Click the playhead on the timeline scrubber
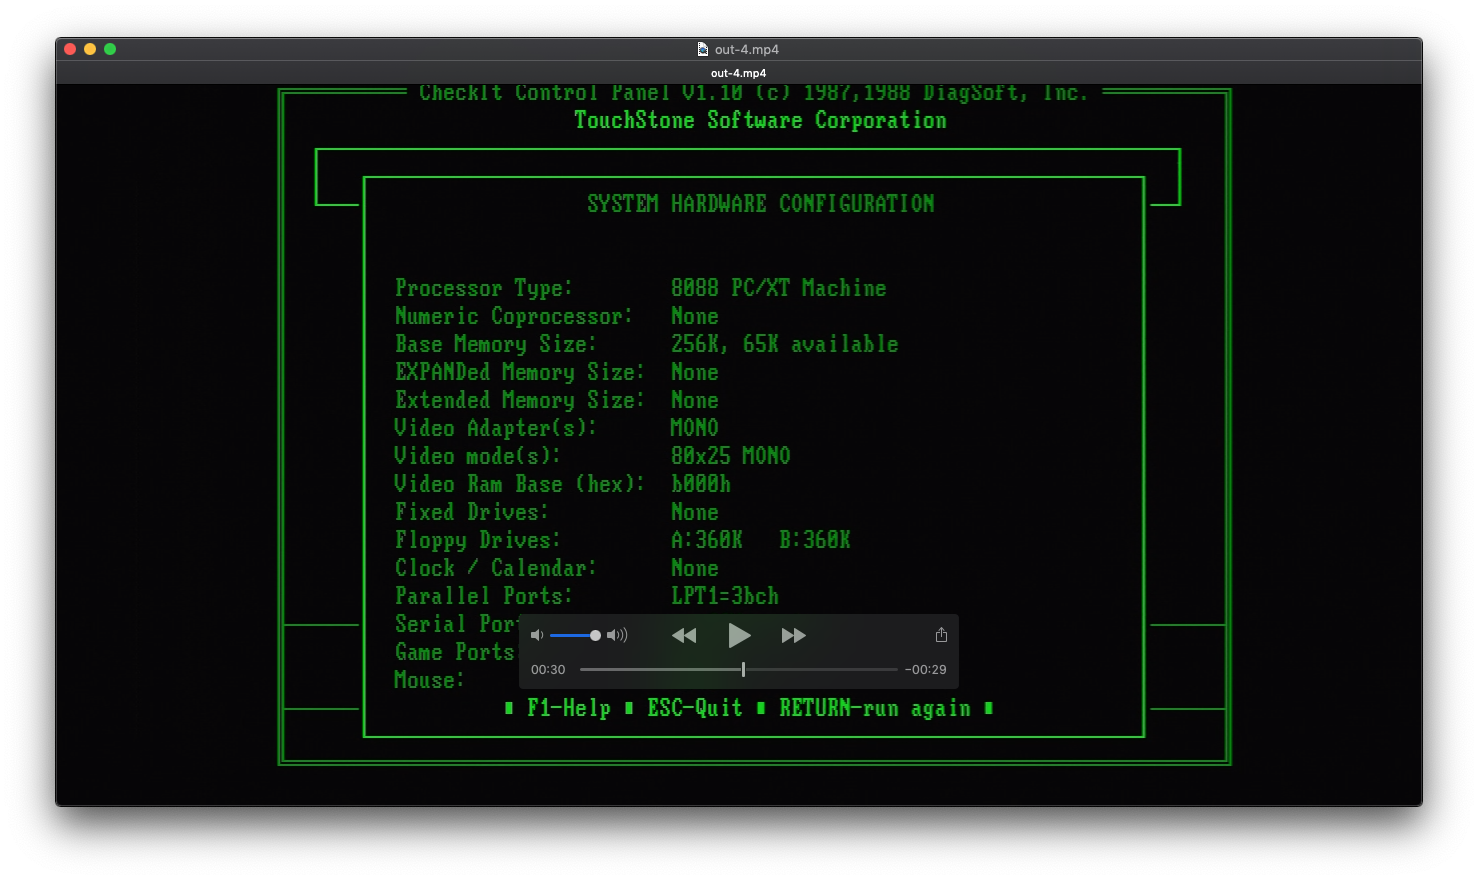 pyautogui.click(x=743, y=669)
